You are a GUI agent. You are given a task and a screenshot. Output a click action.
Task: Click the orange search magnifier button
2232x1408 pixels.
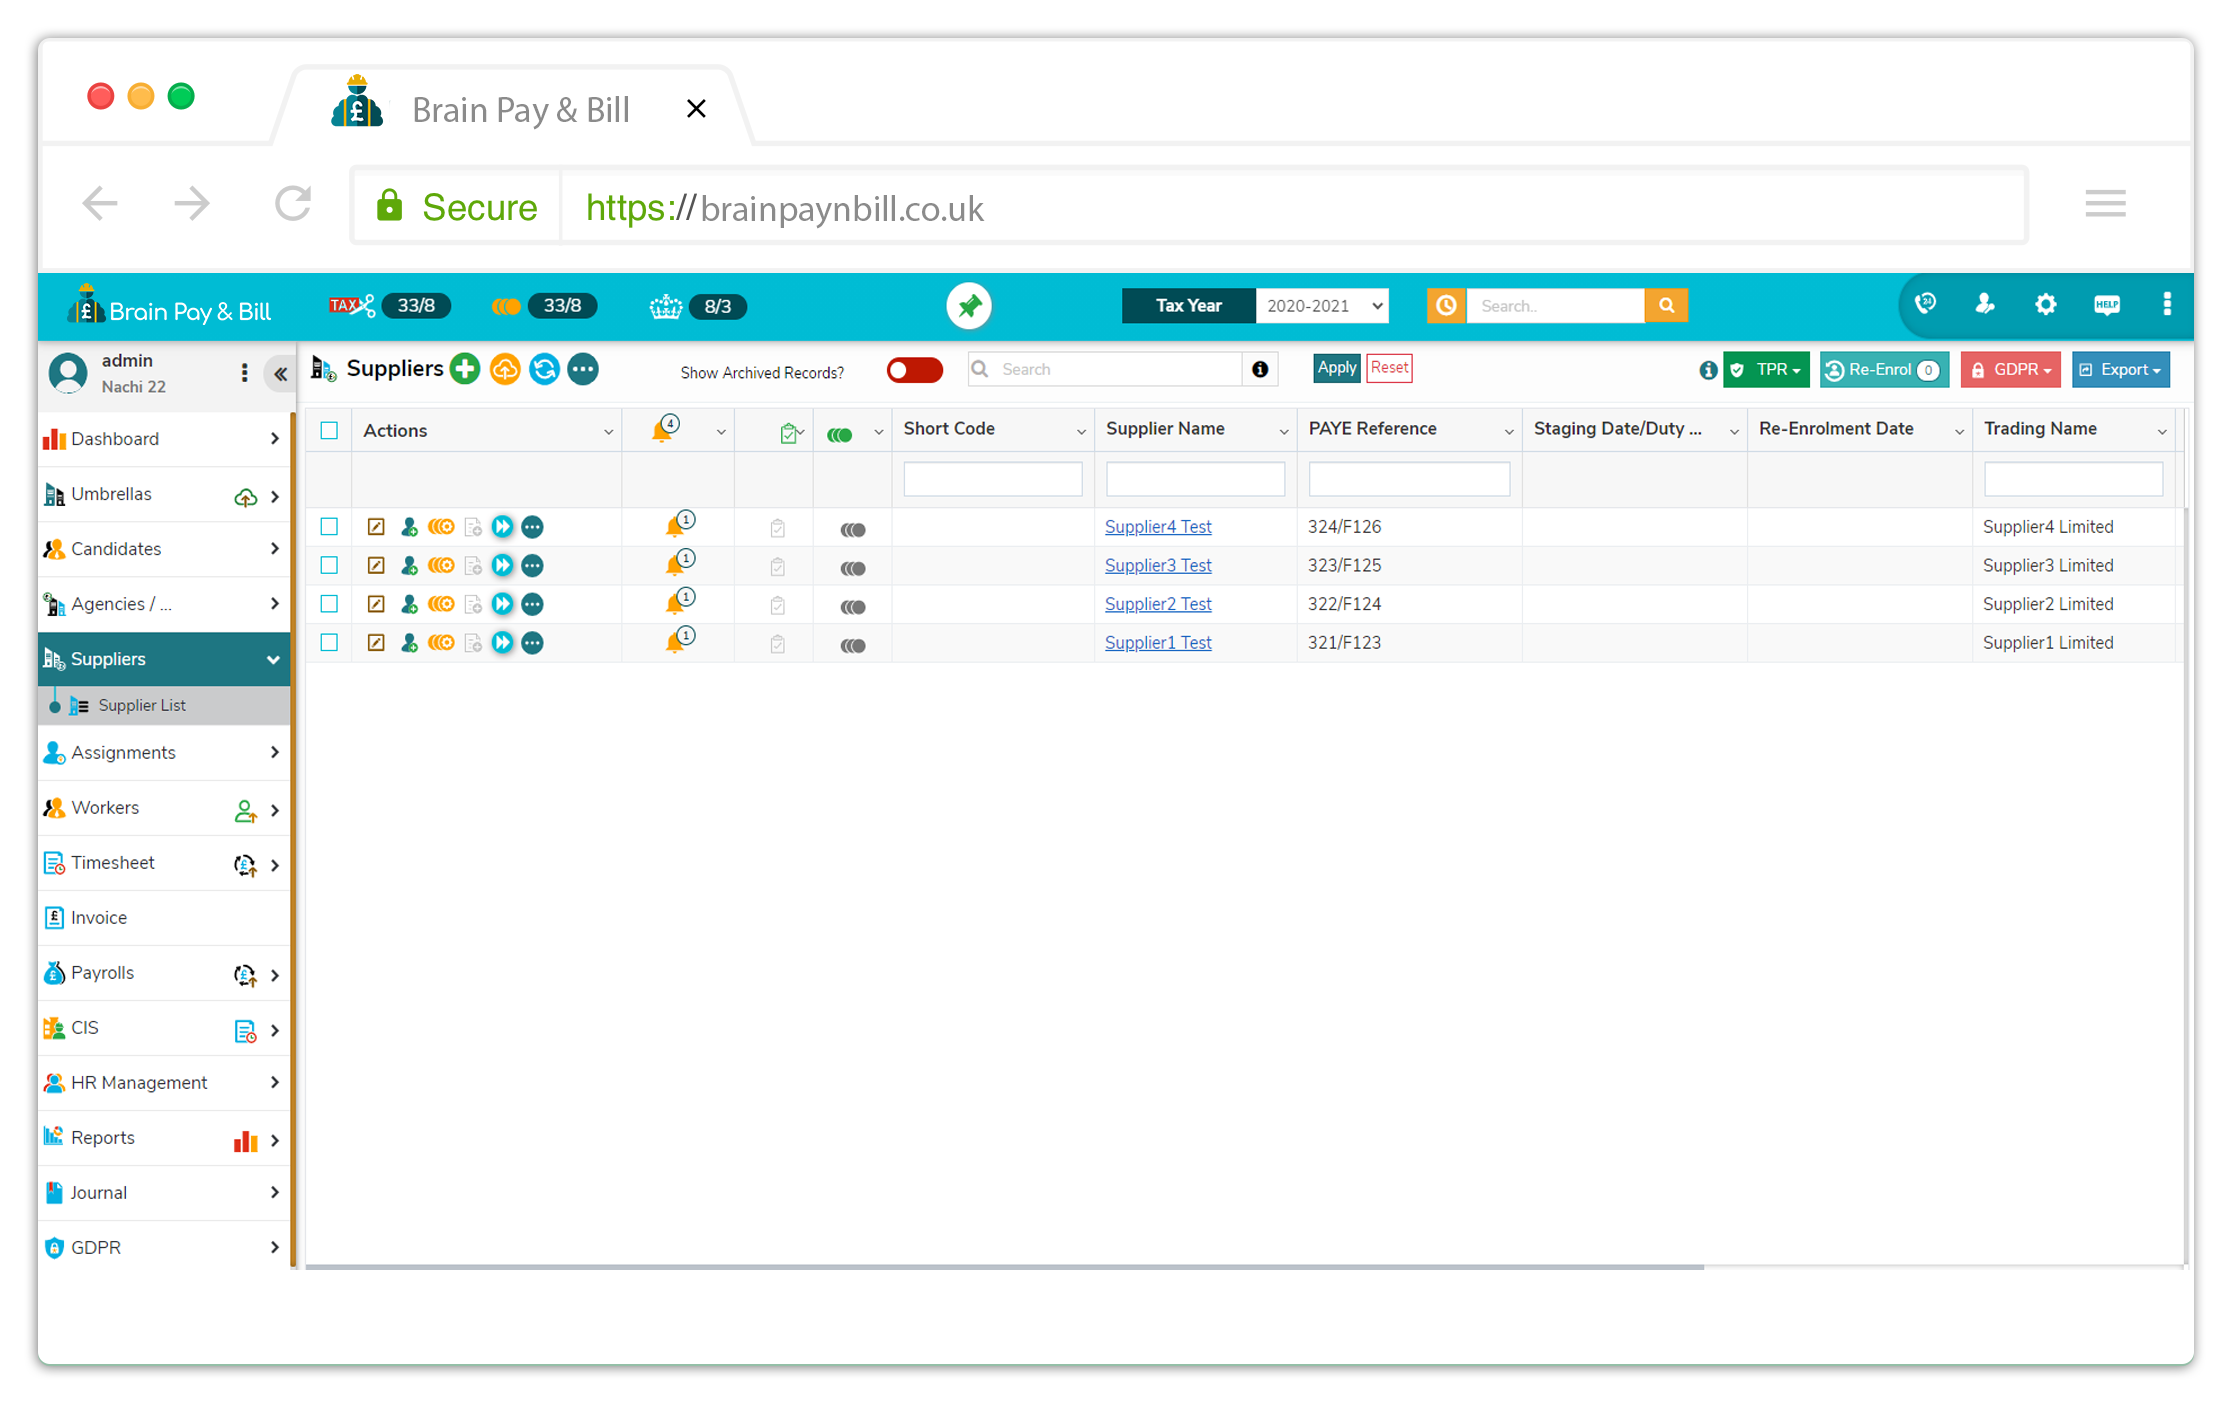point(1666,306)
